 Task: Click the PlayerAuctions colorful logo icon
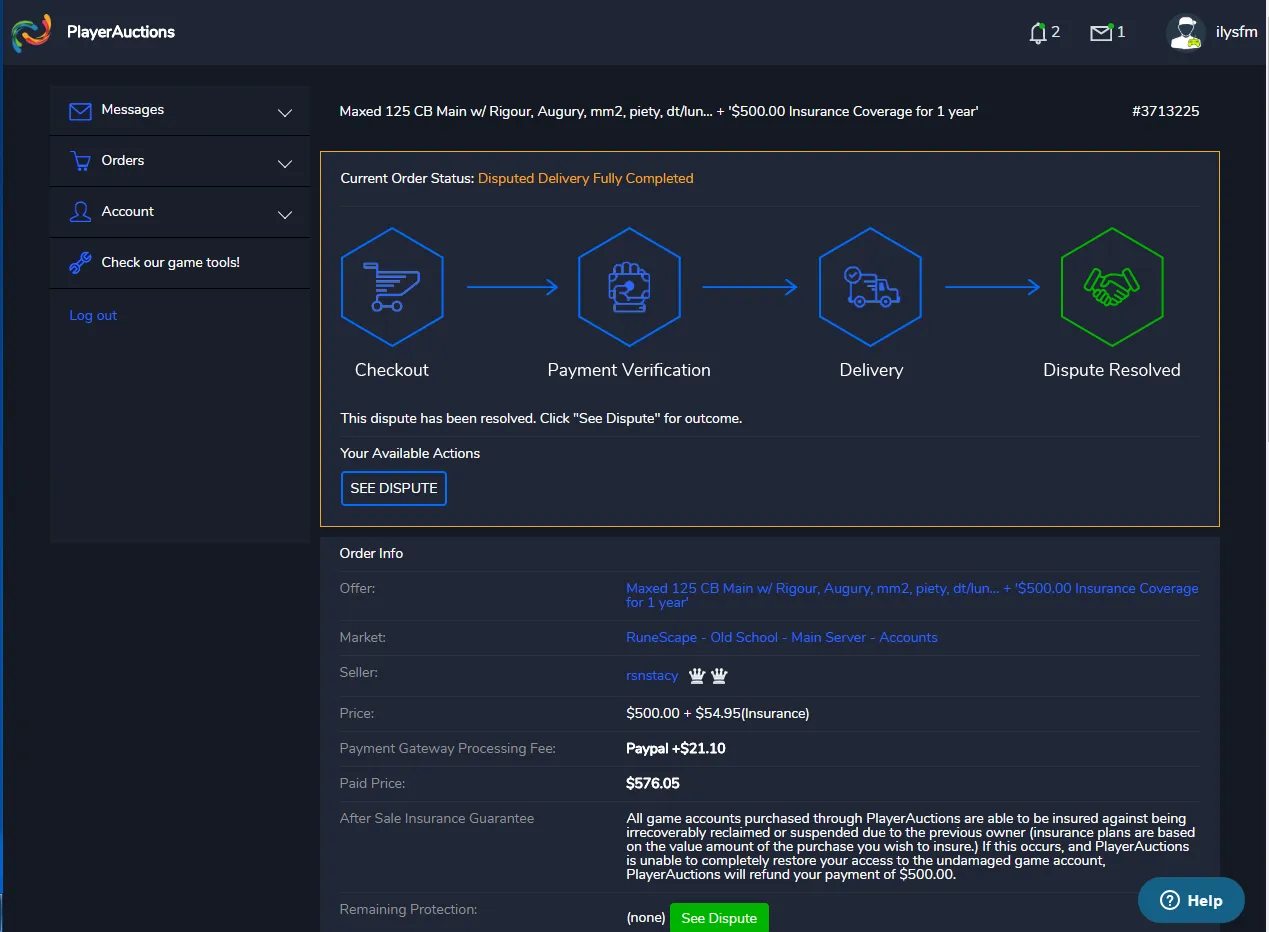[31, 32]
